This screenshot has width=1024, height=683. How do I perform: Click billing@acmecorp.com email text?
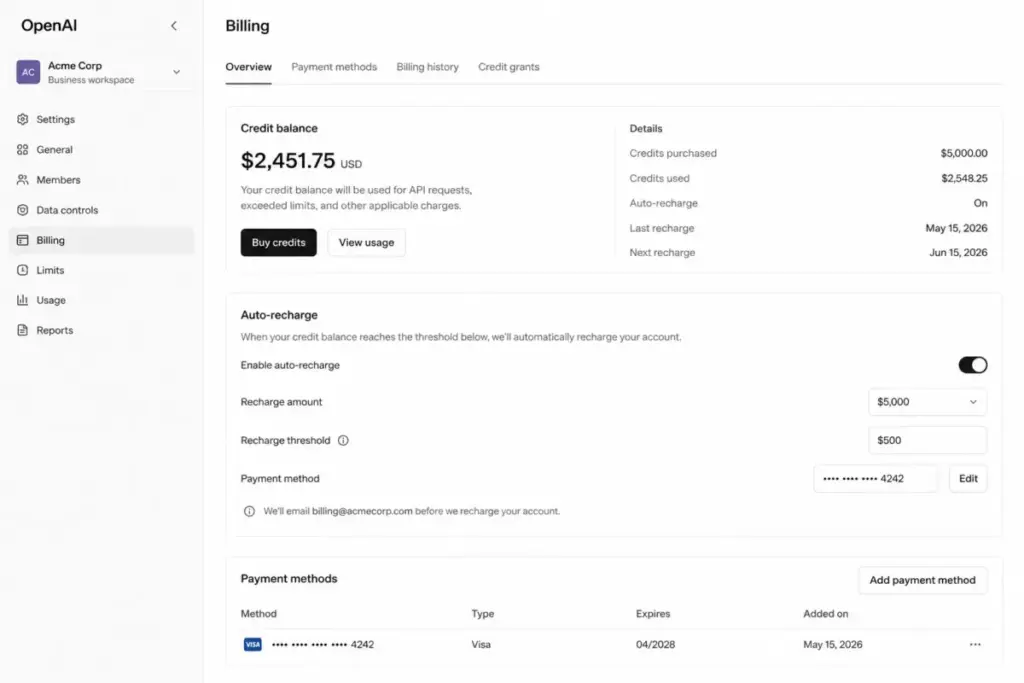coord(362,511)
